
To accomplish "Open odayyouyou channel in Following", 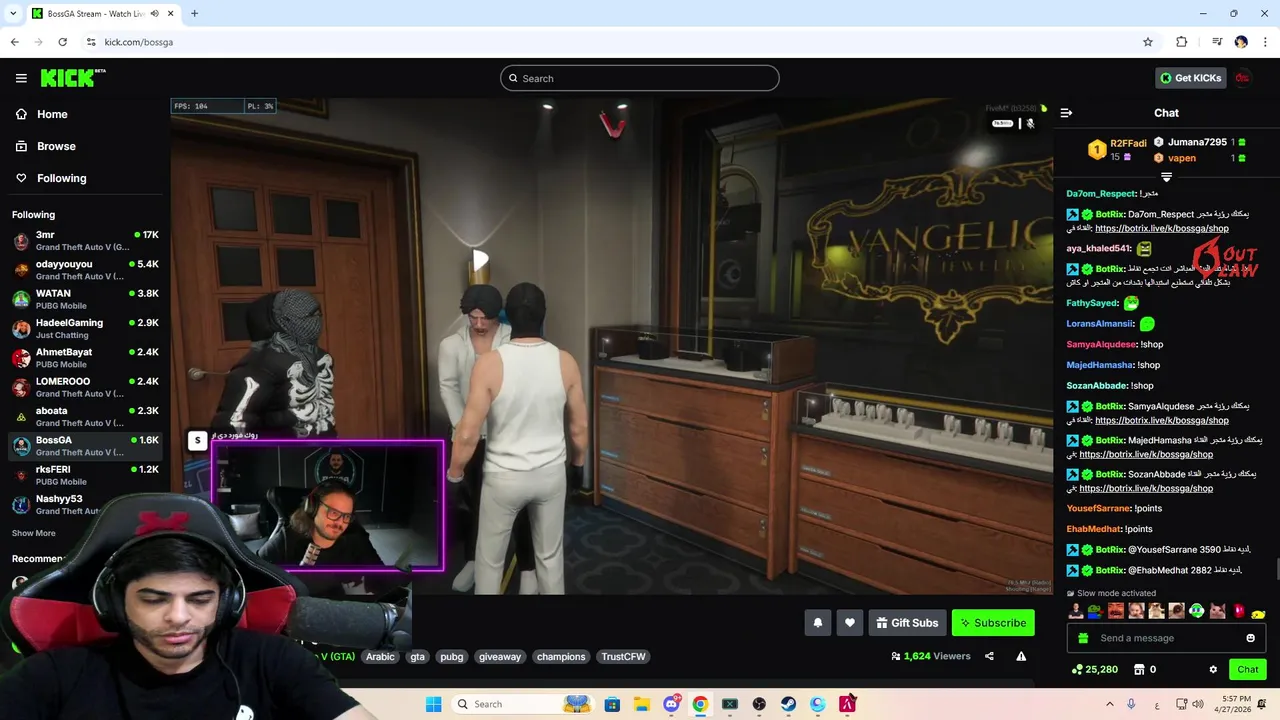I will tap(85, 270).
